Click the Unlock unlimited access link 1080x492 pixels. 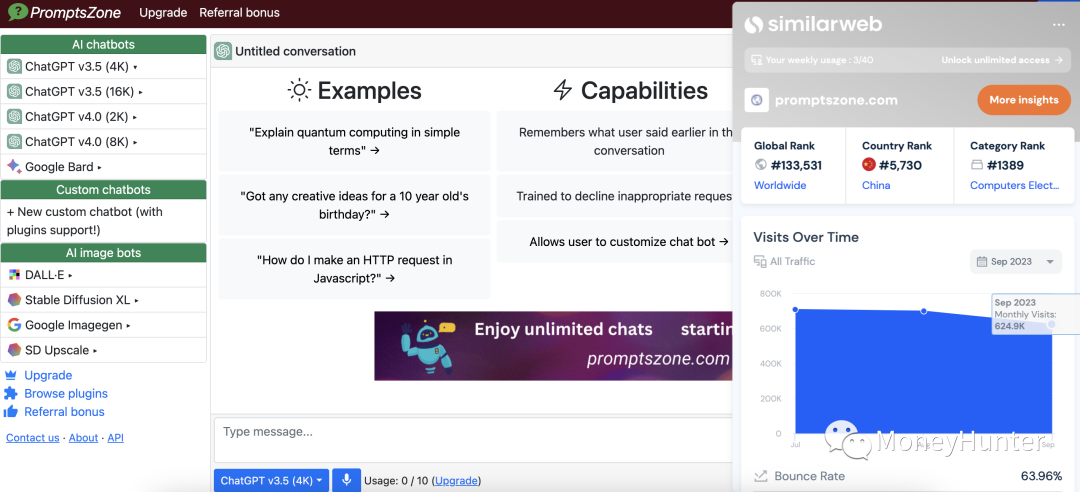coord(1001,60)
